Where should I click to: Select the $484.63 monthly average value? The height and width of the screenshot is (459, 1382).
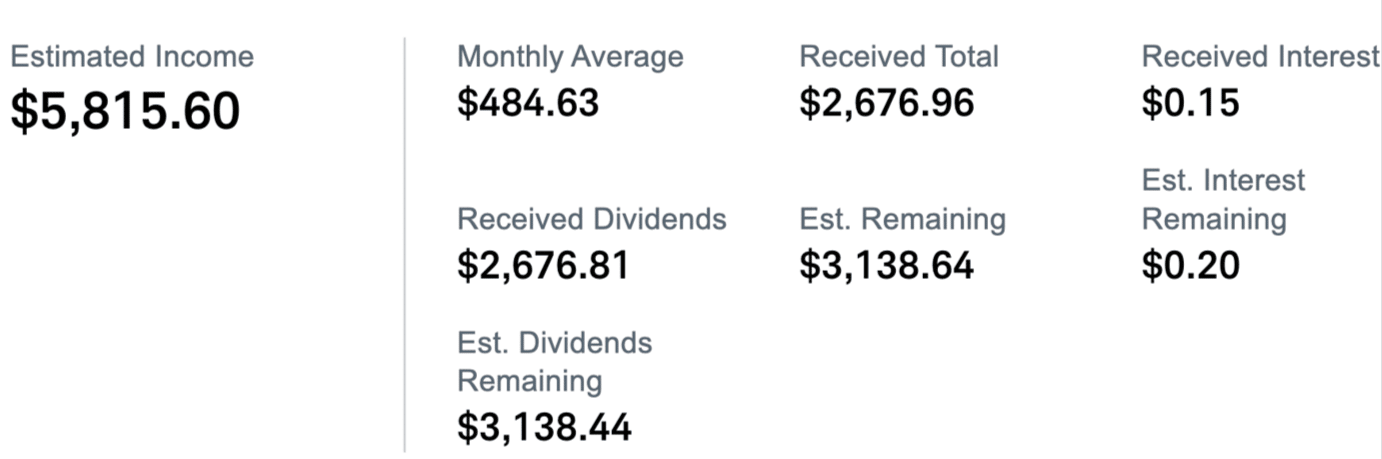tap(528, 102)
